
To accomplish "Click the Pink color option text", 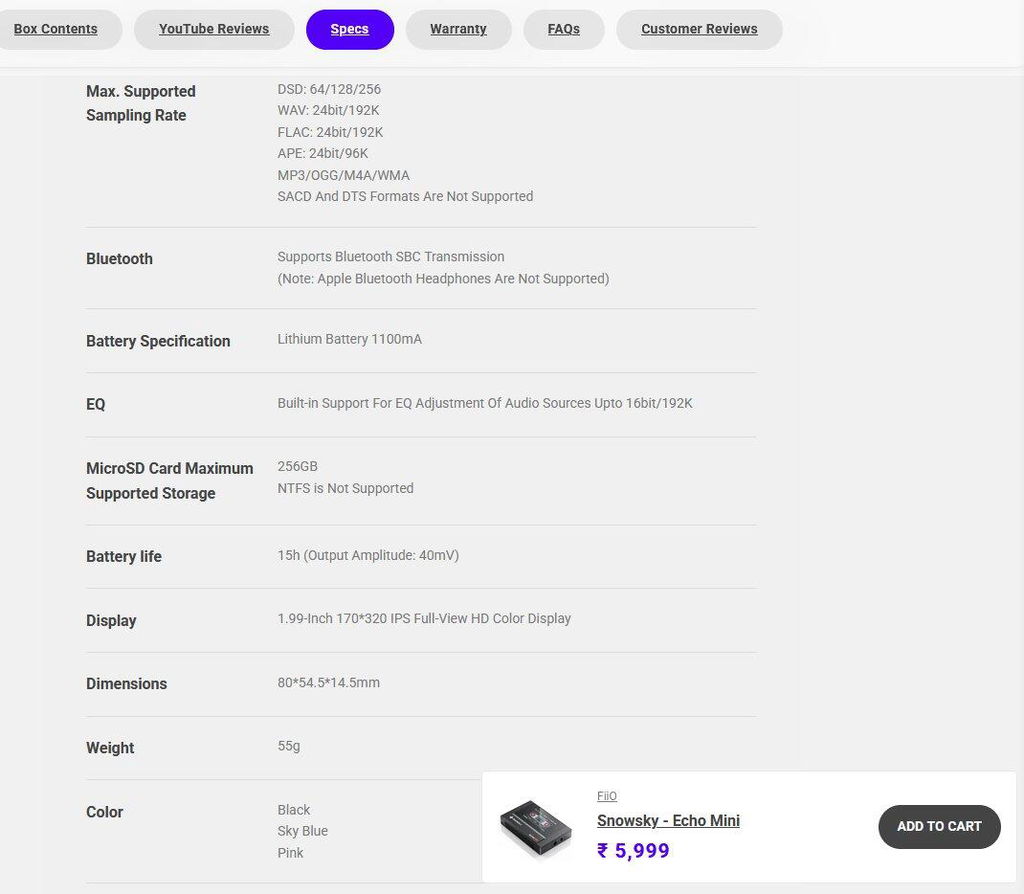I will [x=291, y=853].
